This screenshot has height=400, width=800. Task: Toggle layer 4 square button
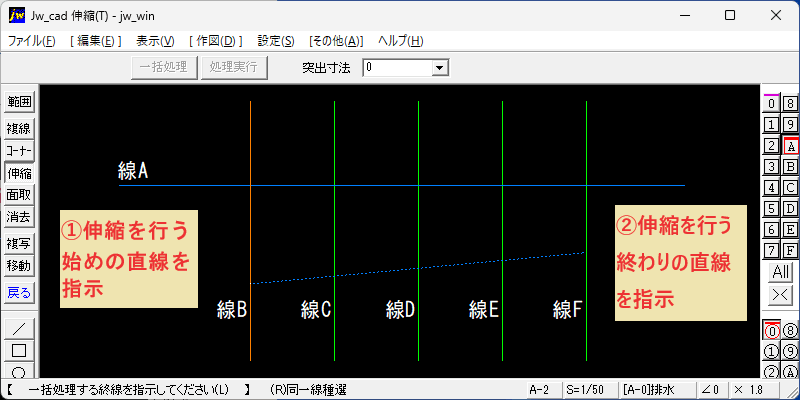point(771,188)
